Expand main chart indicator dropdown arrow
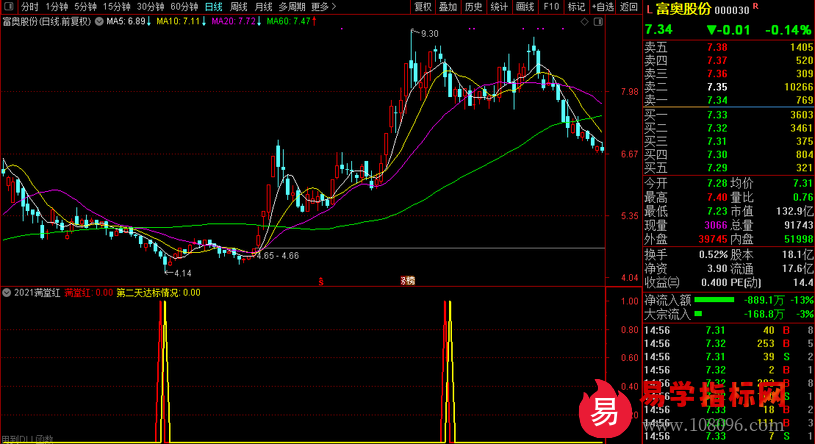Screen dimensions: 815x444 (x=99, y=21)
